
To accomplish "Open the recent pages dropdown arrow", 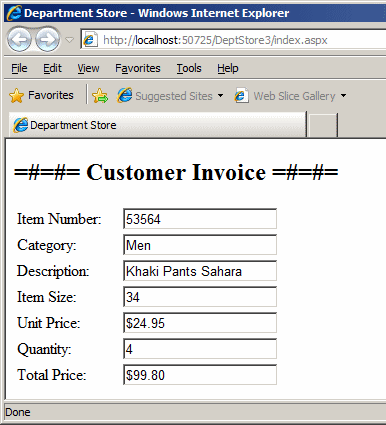I will [x=69, y=40].
